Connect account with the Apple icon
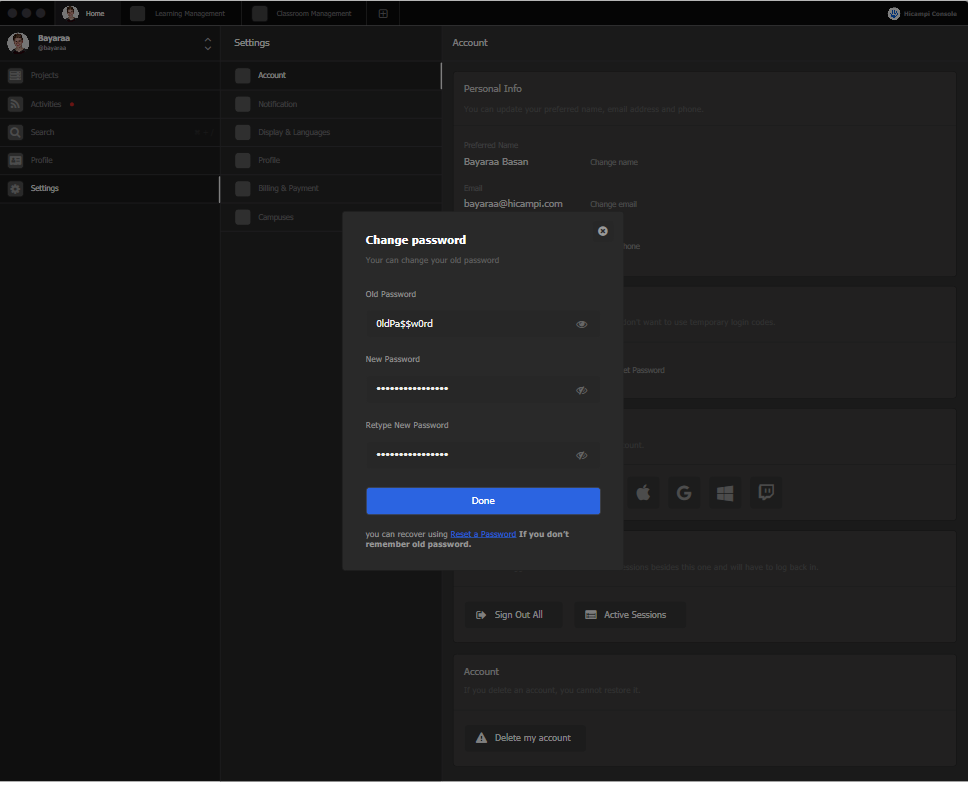Screen dimensions: 968x787 click(x=643, y=492)
